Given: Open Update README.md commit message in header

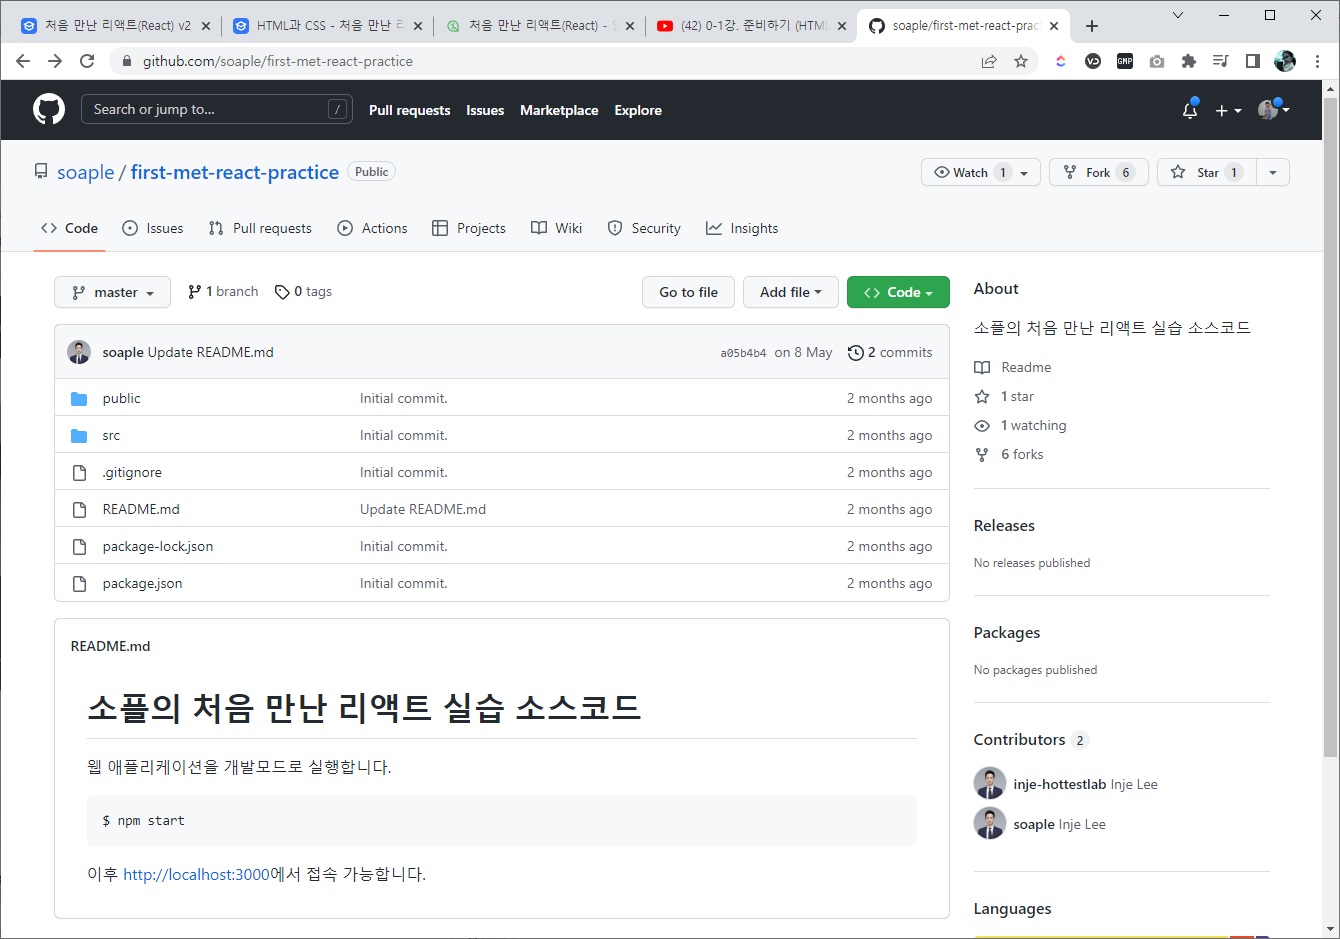Looking at the screenshot, I should [x=210, y=352].
